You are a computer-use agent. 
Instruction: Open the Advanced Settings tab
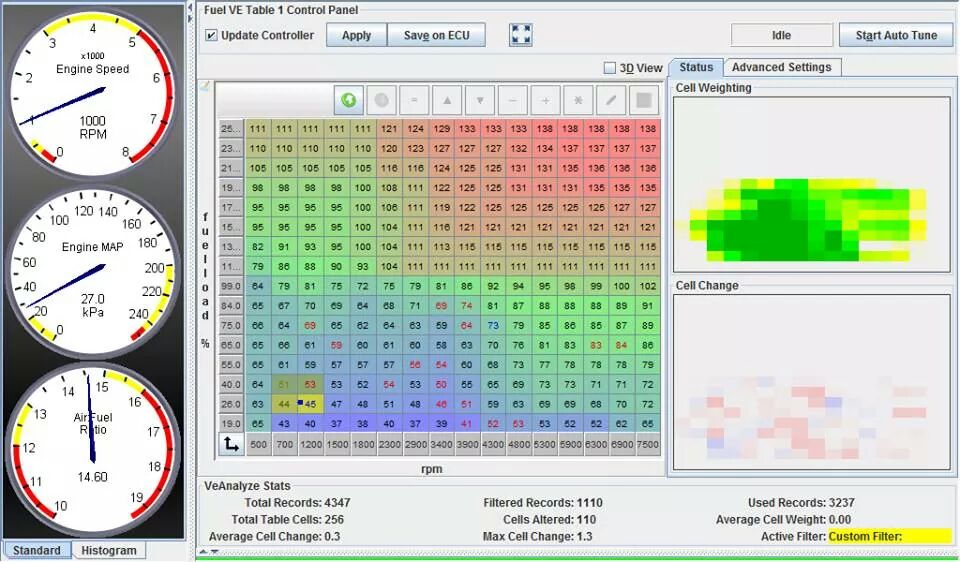[x=781, y=67]
